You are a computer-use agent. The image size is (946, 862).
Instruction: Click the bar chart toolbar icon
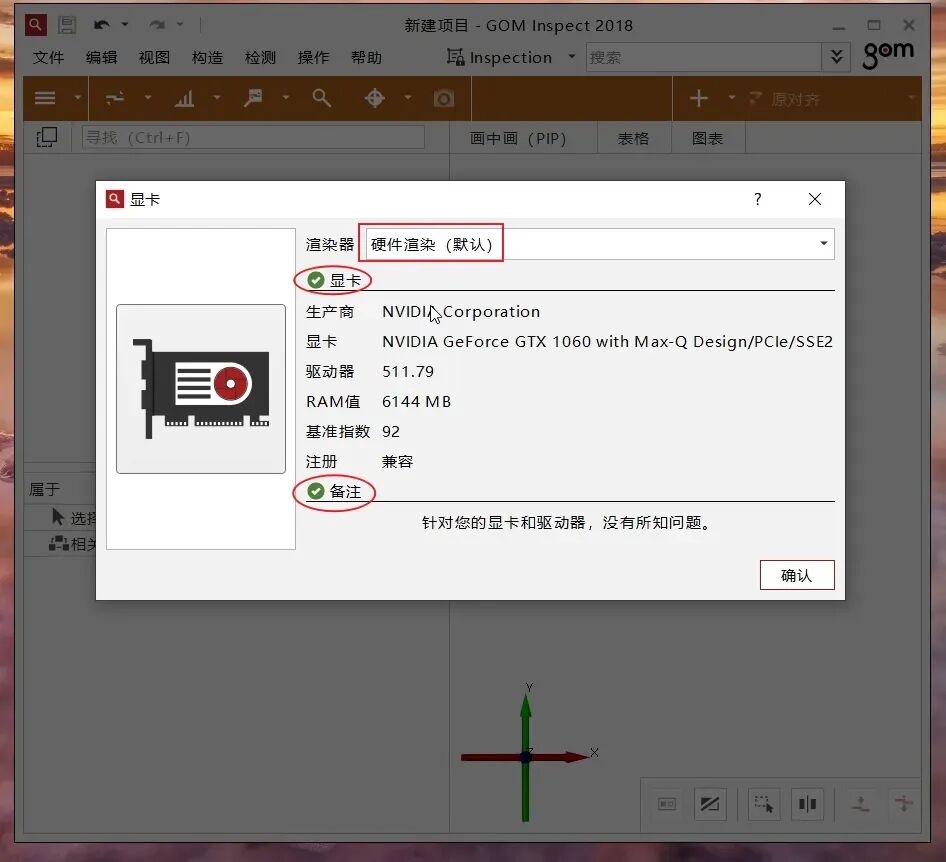tap(184, 98)
